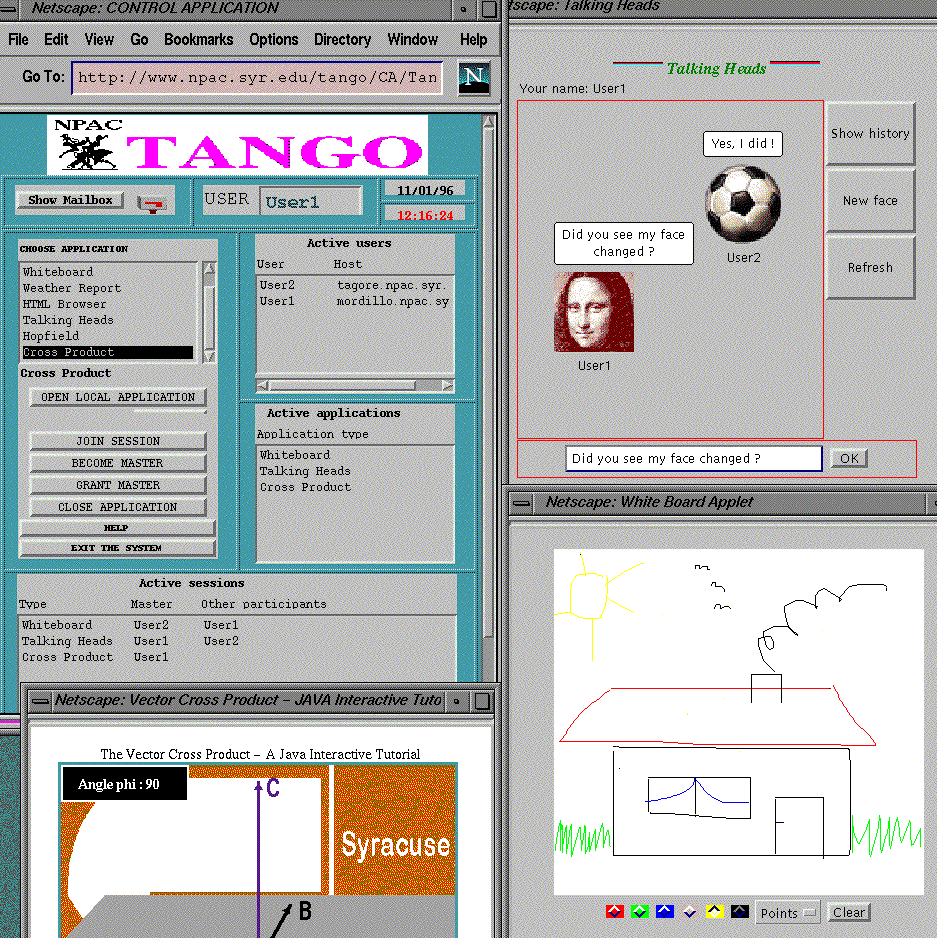Image resolution: width=937 pixels, height=938 pixels.
Task: Click the Go To URL field
Action: click(x=257, y=77)
